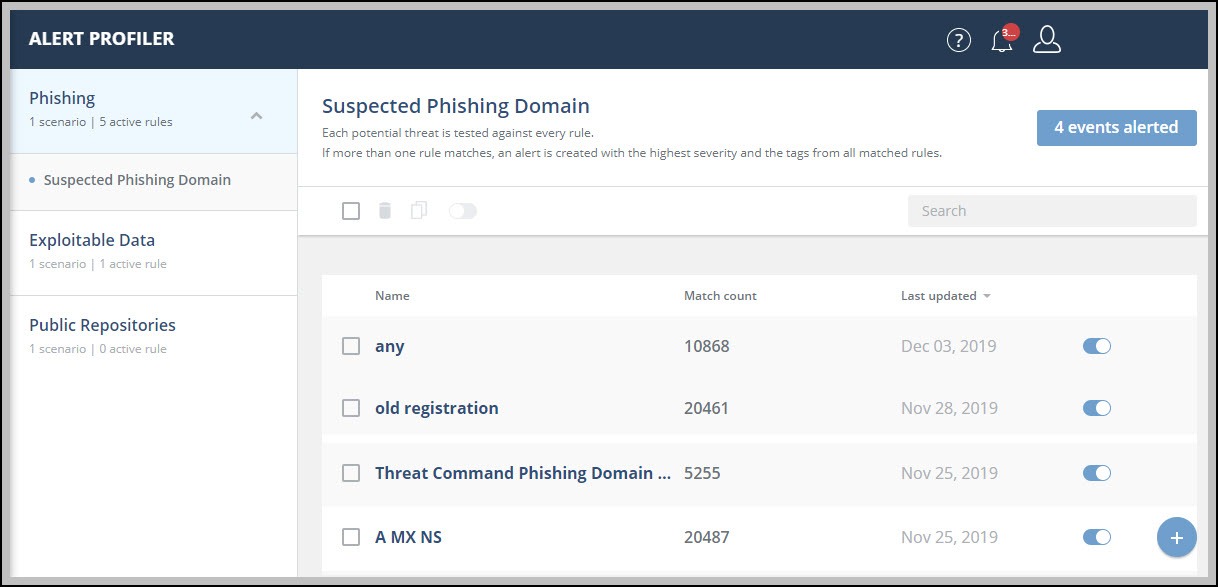Open the Public Repositories category

(x=102, y=325)
